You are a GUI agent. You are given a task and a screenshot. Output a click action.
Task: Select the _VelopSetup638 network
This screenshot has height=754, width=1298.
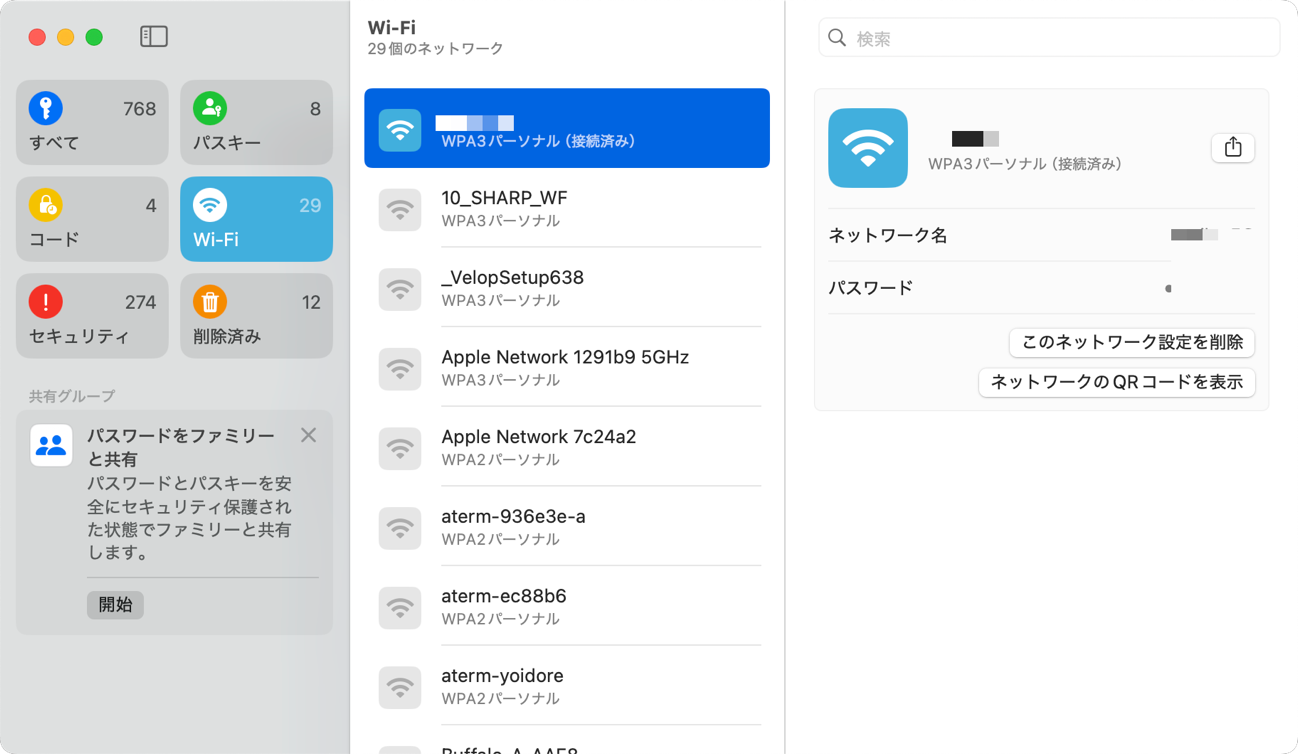click(x=567, y=288)
